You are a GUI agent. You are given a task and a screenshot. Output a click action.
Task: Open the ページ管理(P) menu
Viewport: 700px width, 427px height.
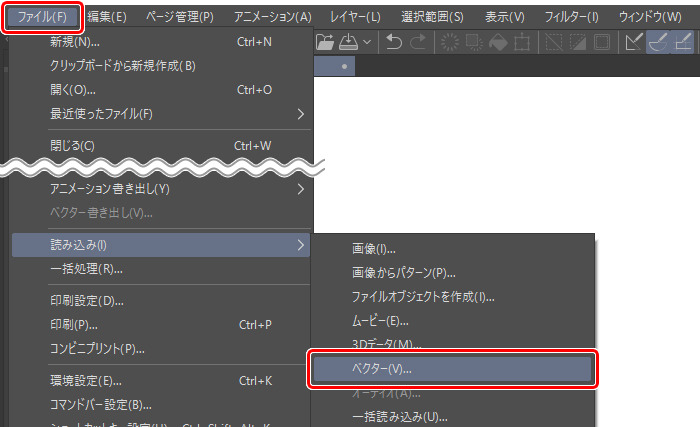(x=180, y=17)
